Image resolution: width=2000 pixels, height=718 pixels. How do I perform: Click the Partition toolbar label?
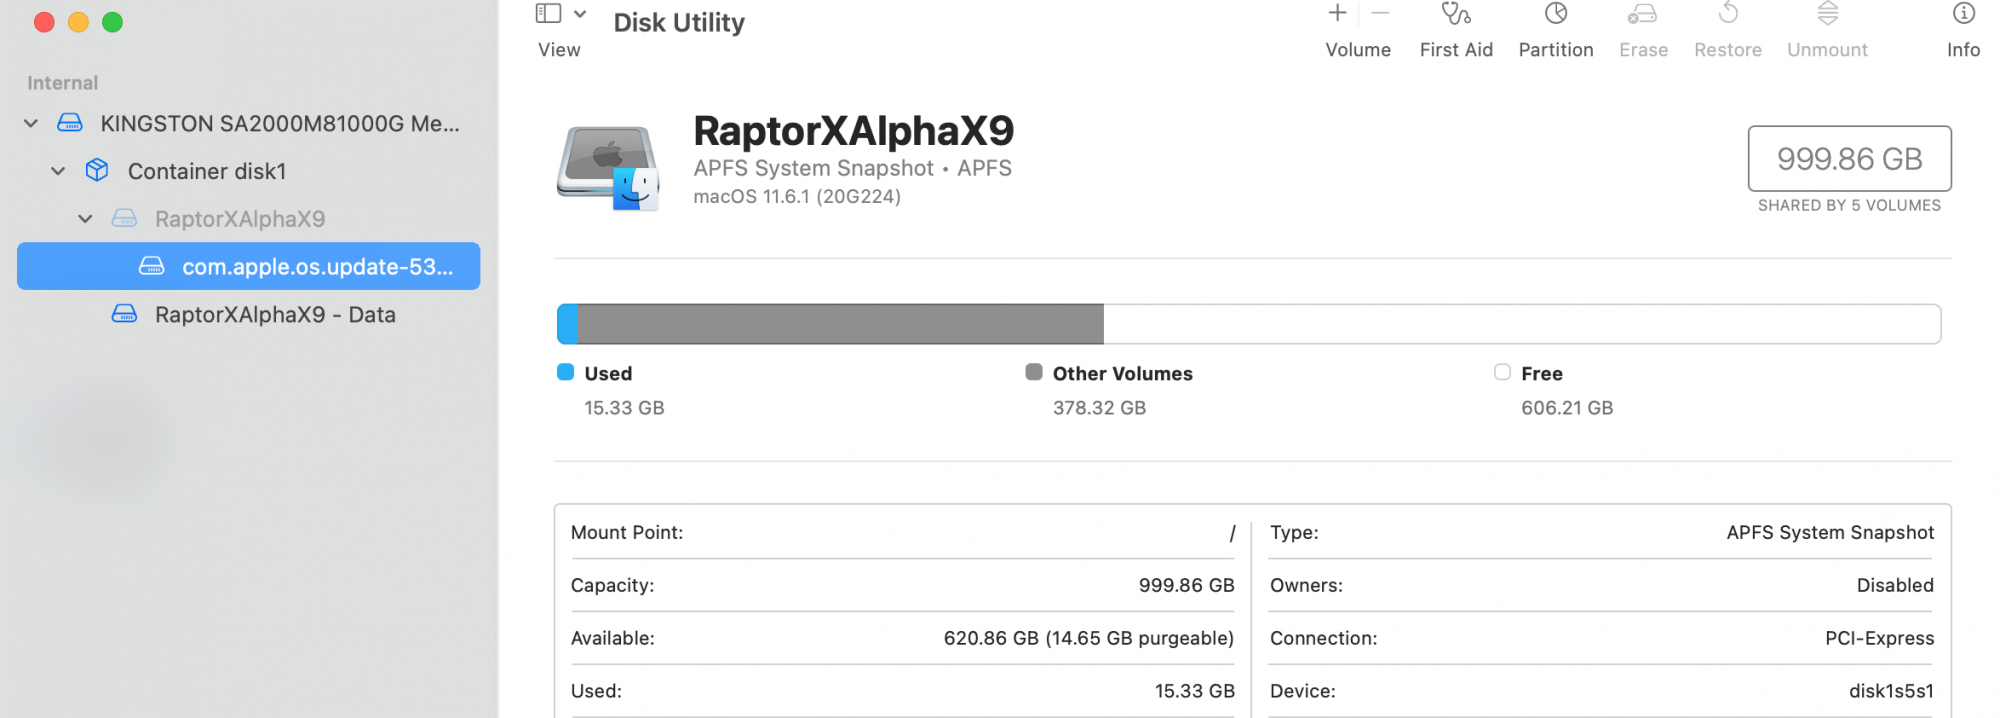[1556, 50]
